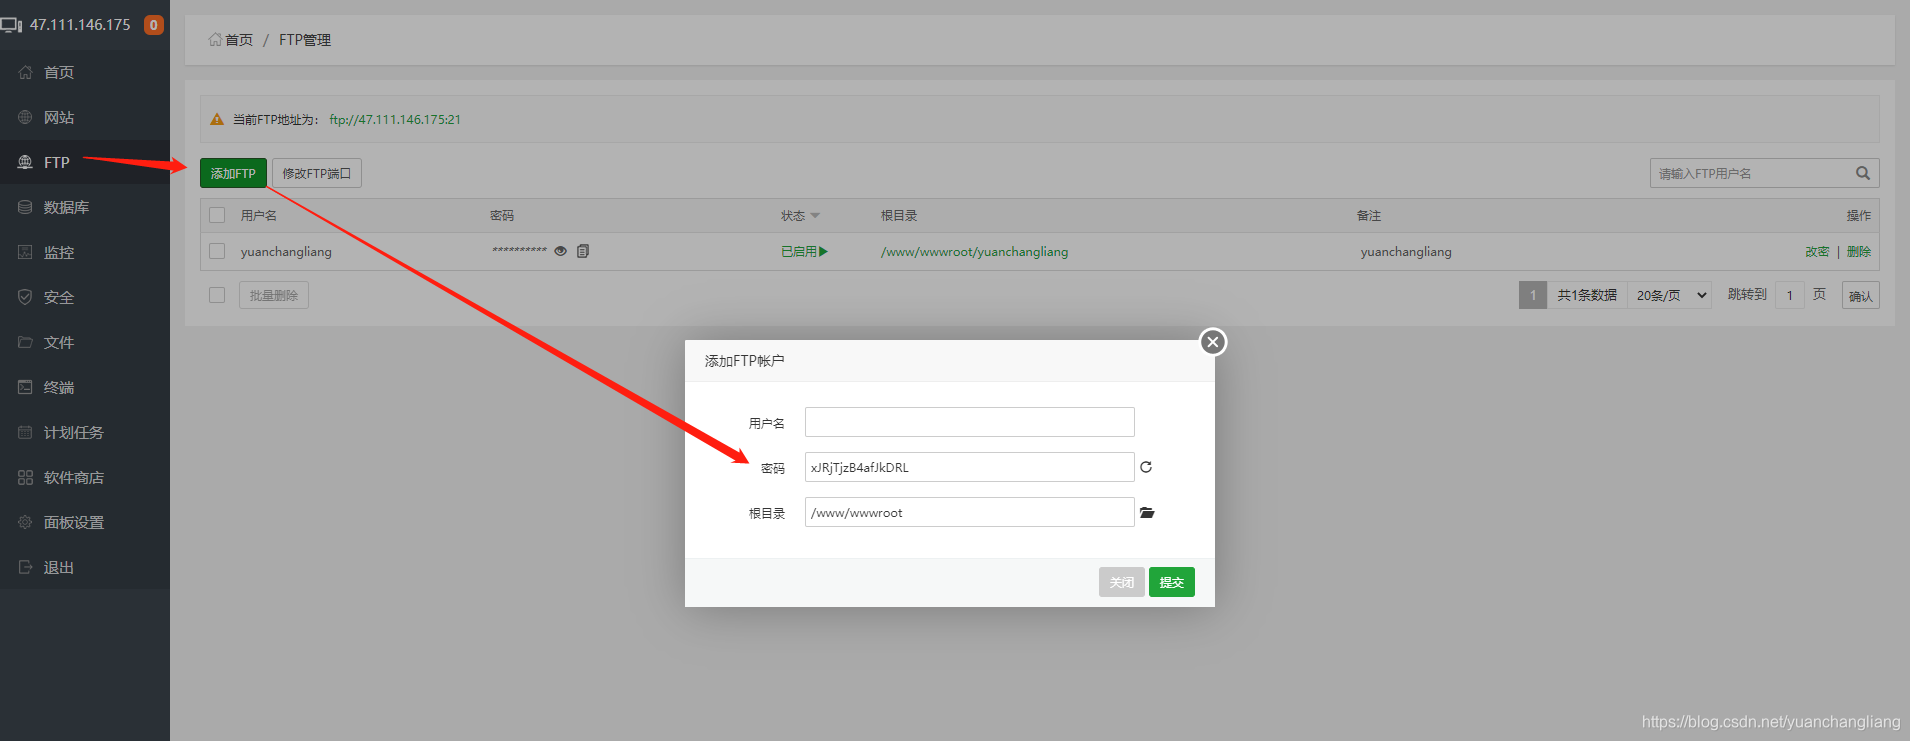This screenshot has width=1910, height=741.
Task: Click the green 提交 submit button
Action: pyautogui.click(x=1172, y=582)
